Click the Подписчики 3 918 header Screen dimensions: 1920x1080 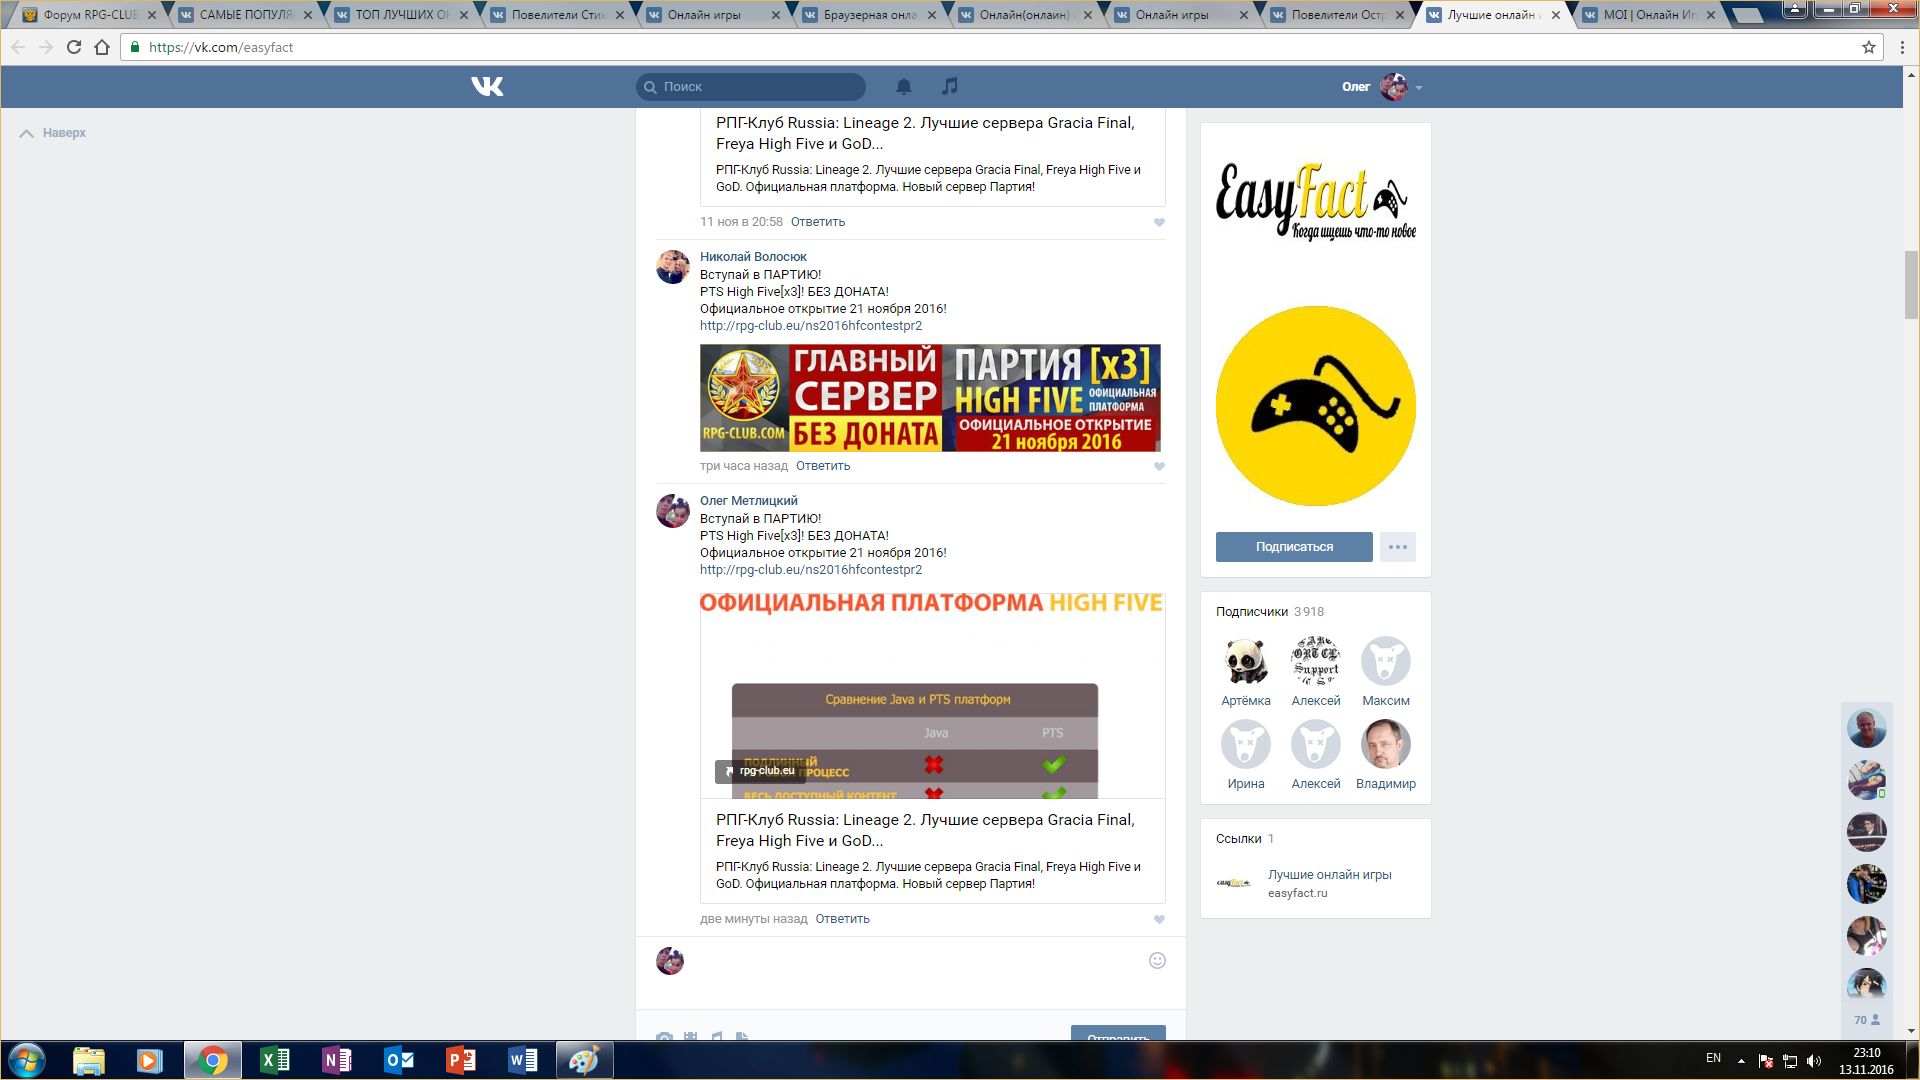point(1270,612)
